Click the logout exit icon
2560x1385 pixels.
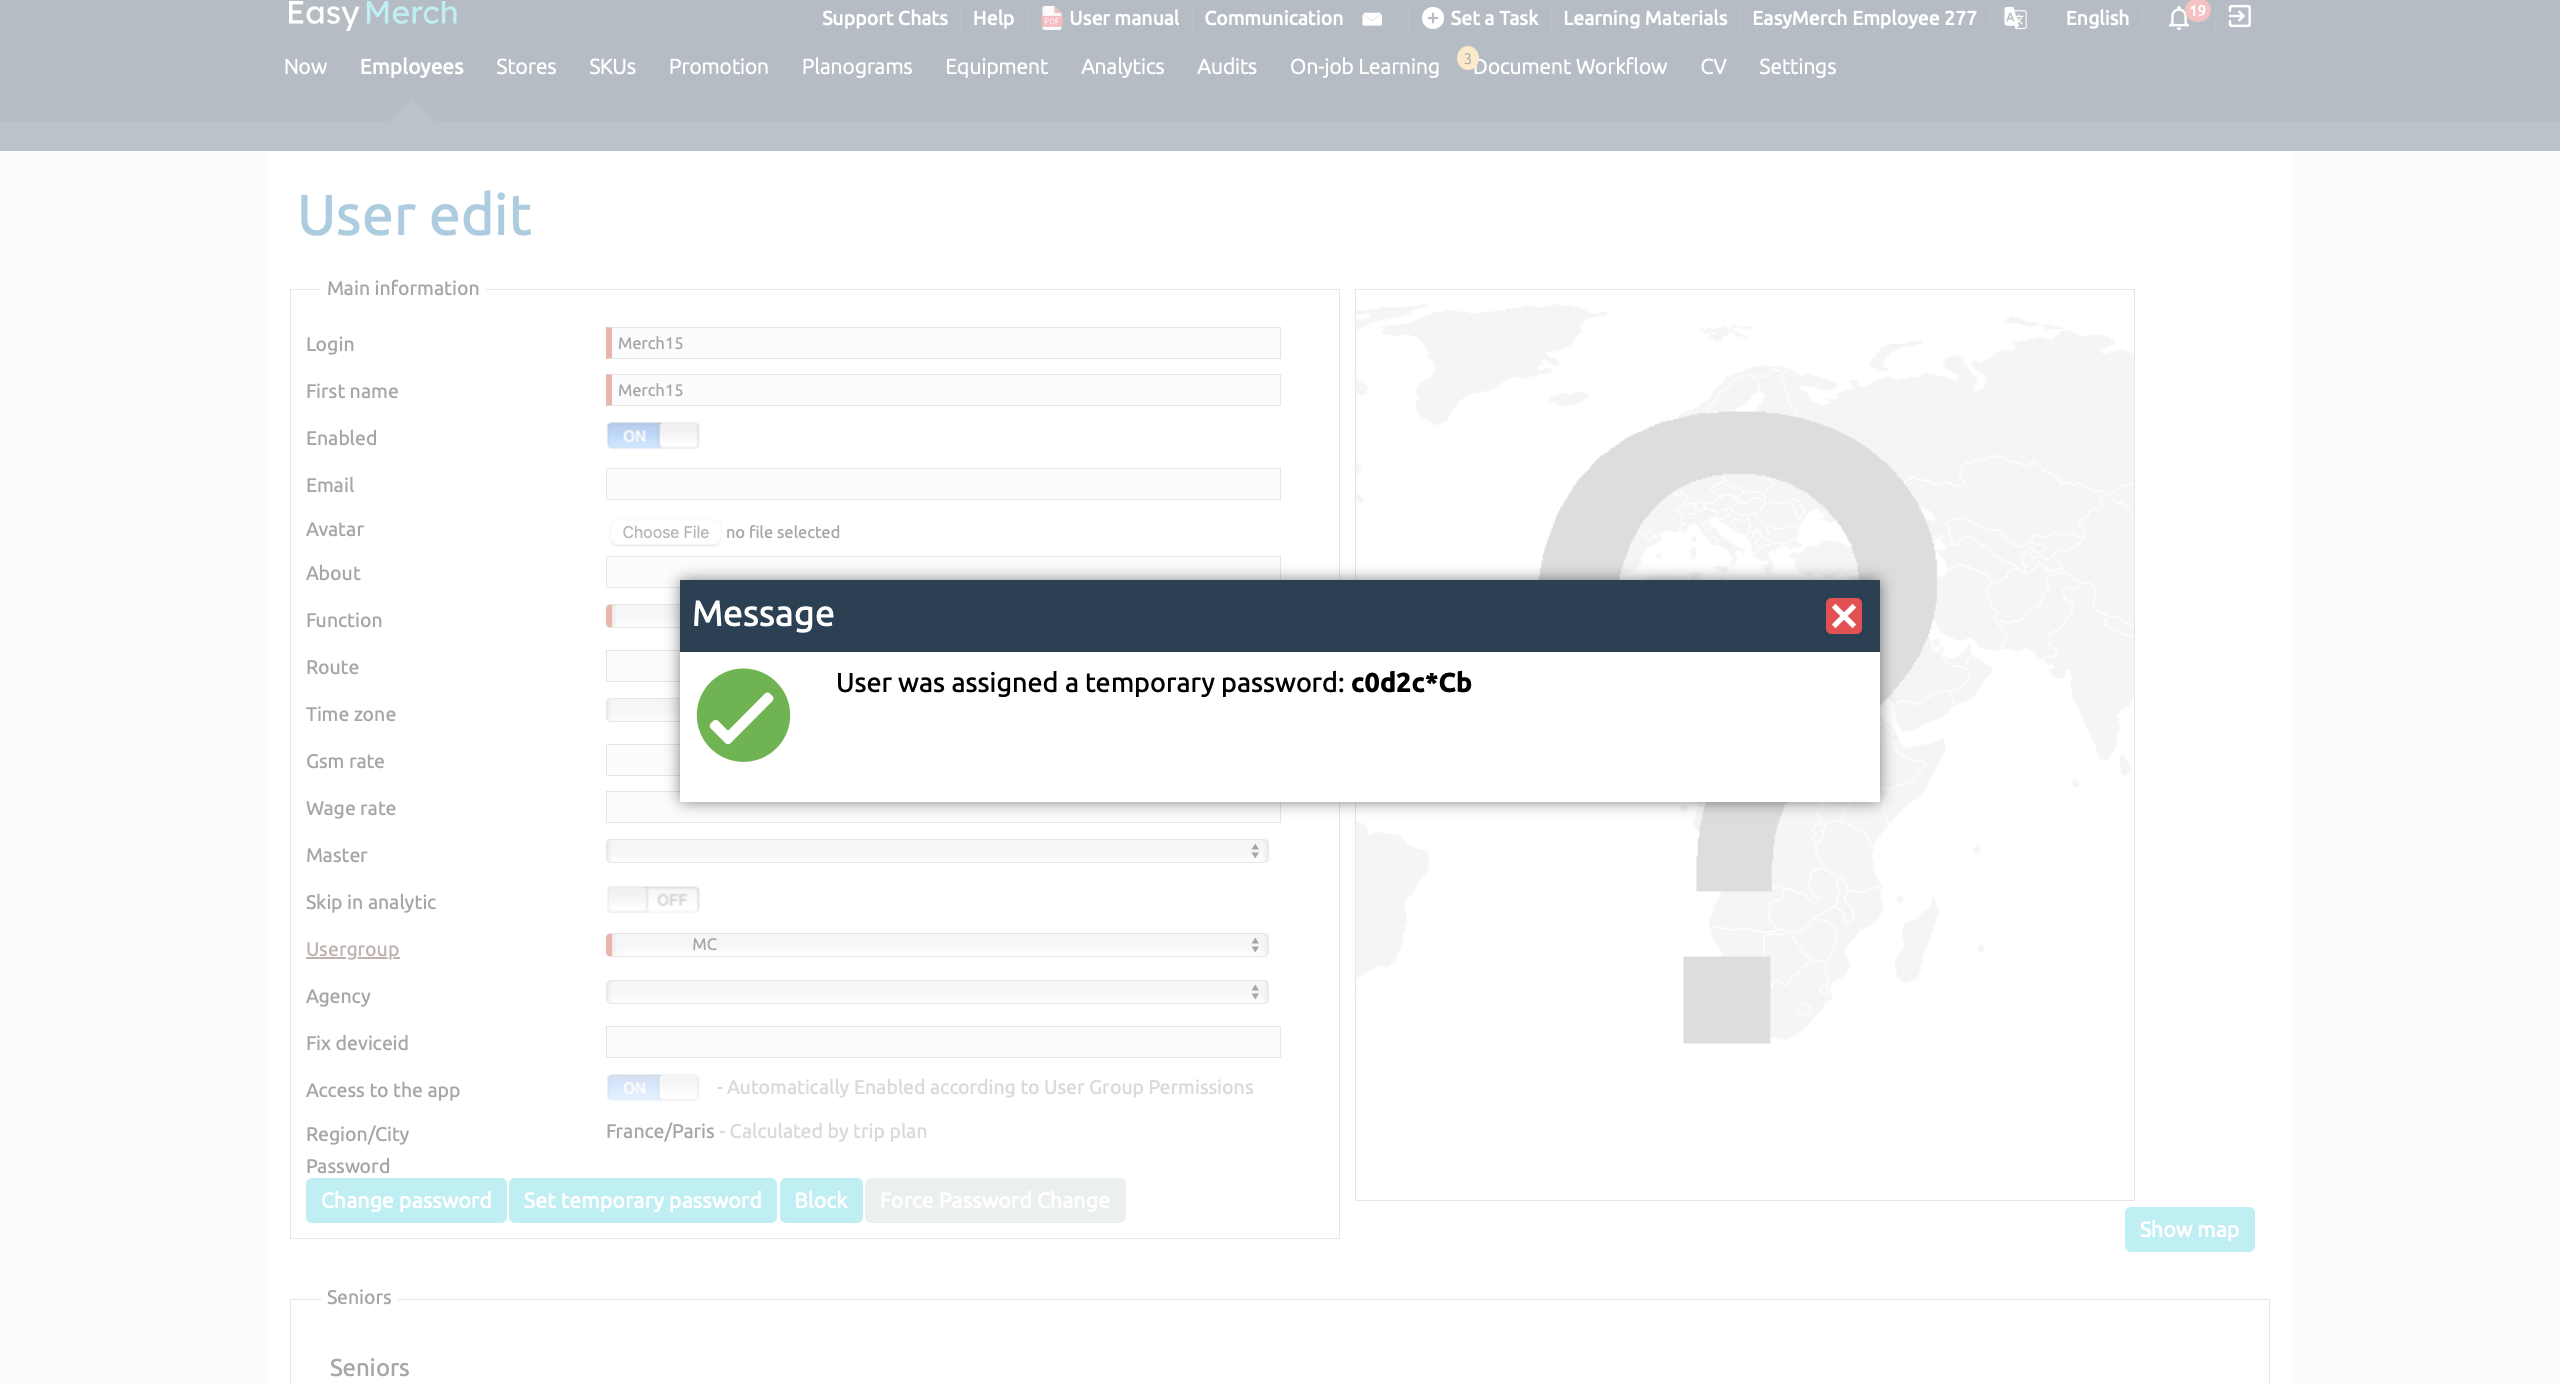pyautogui.click(x=2240, y=17)
